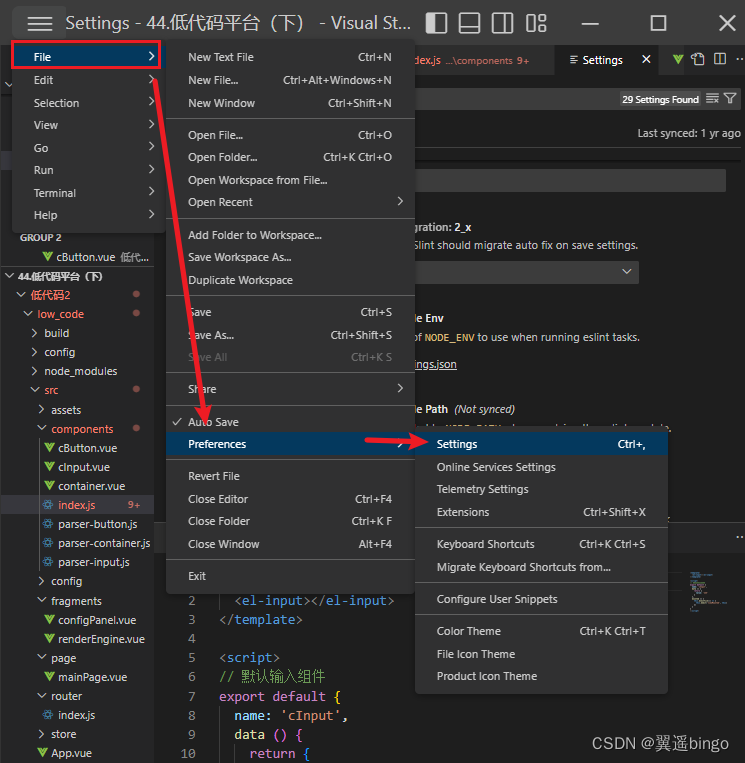
Task: Collapse the components folder
Action: coord(41,428)
